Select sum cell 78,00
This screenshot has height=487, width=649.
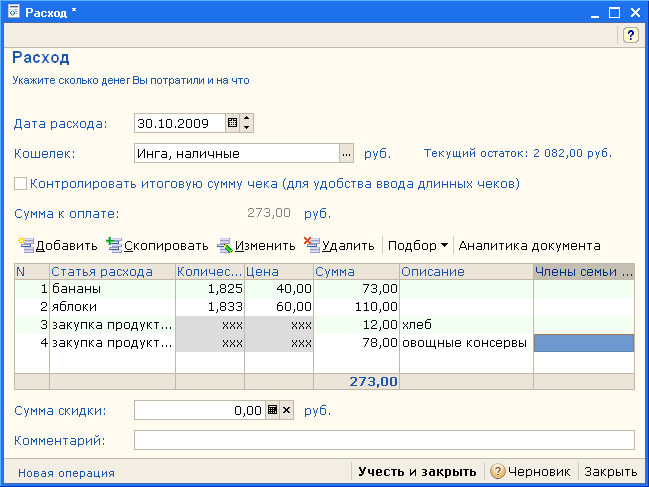click(356, 343)
